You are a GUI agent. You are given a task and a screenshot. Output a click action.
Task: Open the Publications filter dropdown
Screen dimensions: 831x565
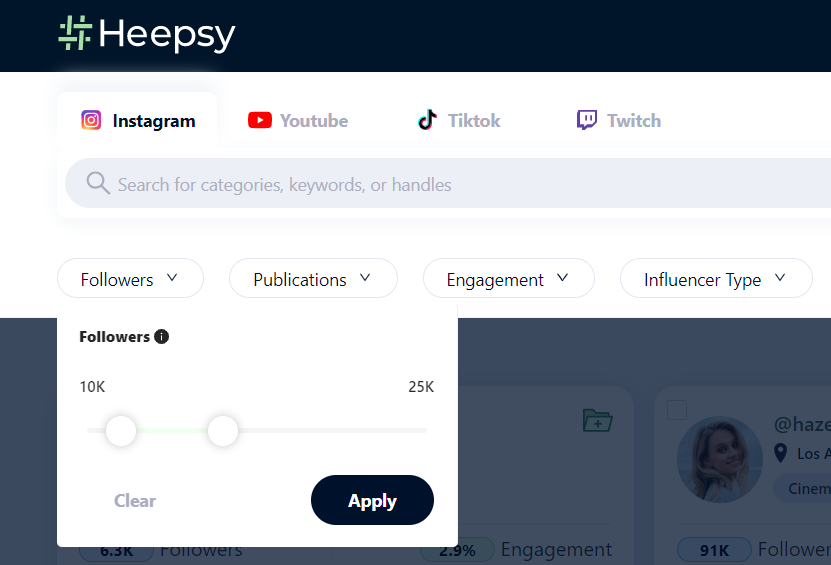point(313,278)
